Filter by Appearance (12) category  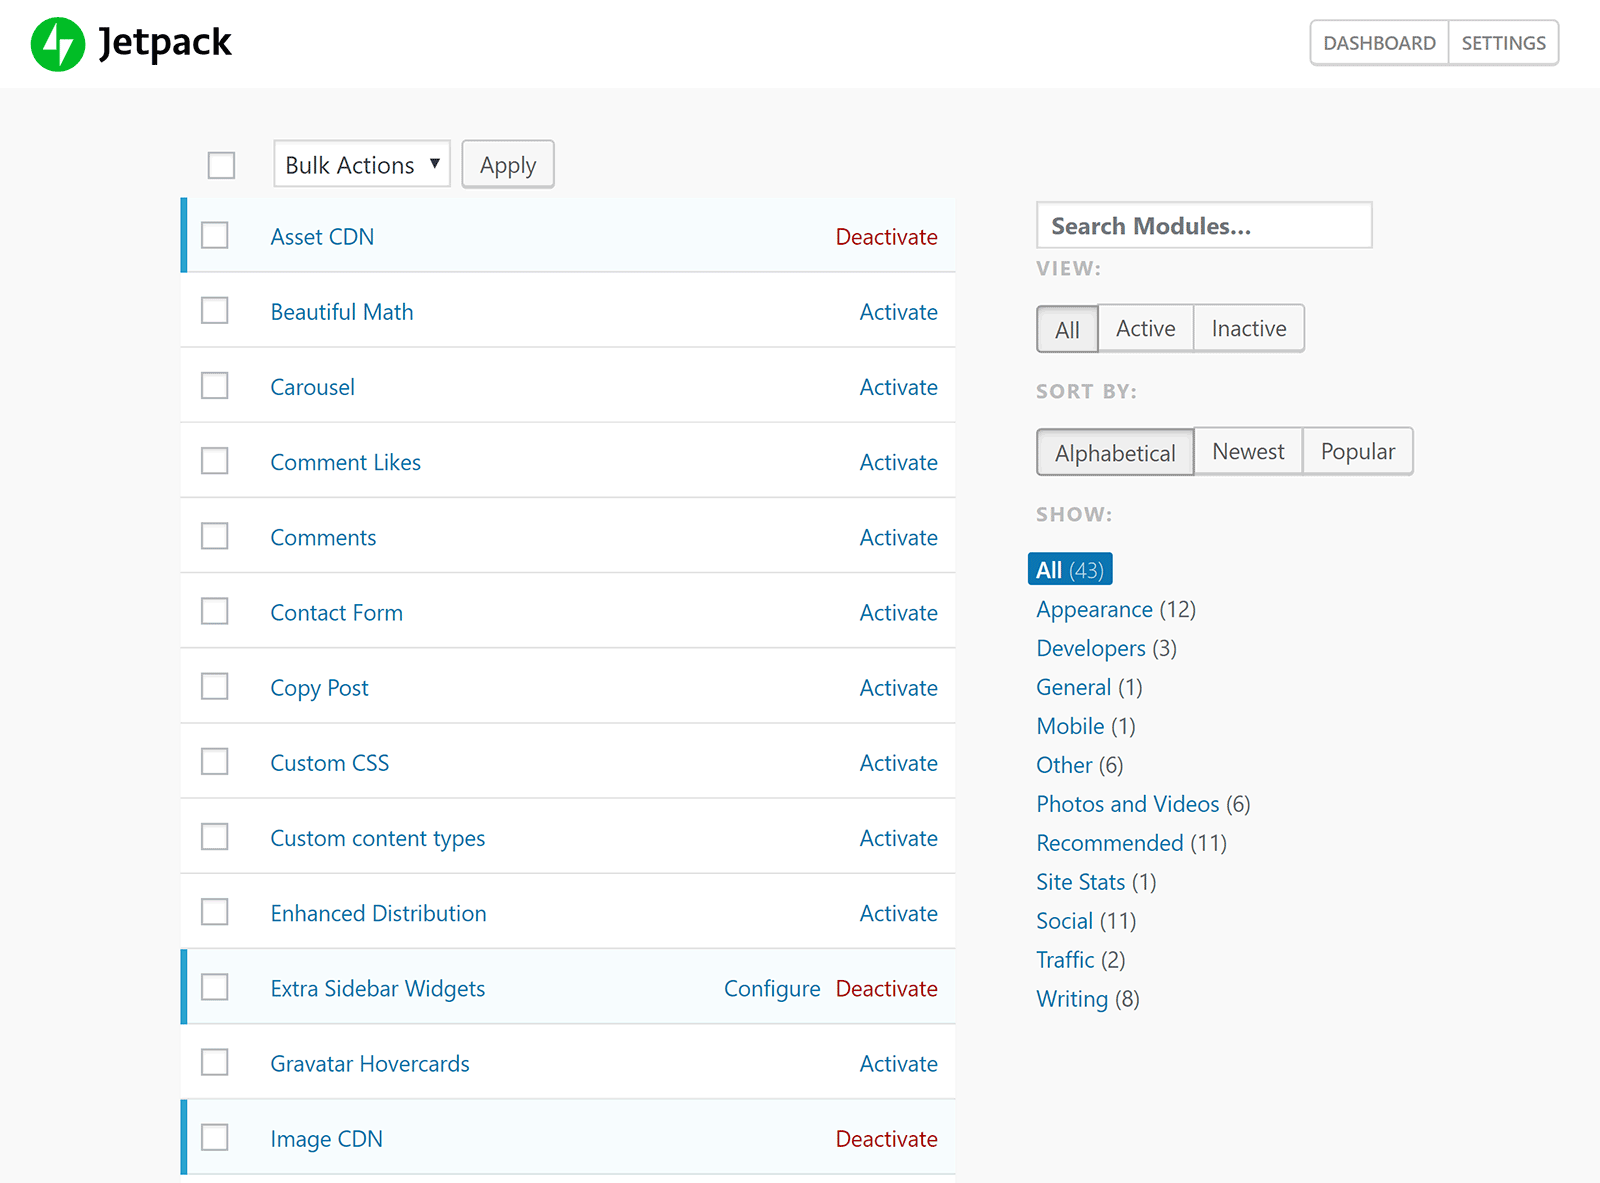point(1116,609)
